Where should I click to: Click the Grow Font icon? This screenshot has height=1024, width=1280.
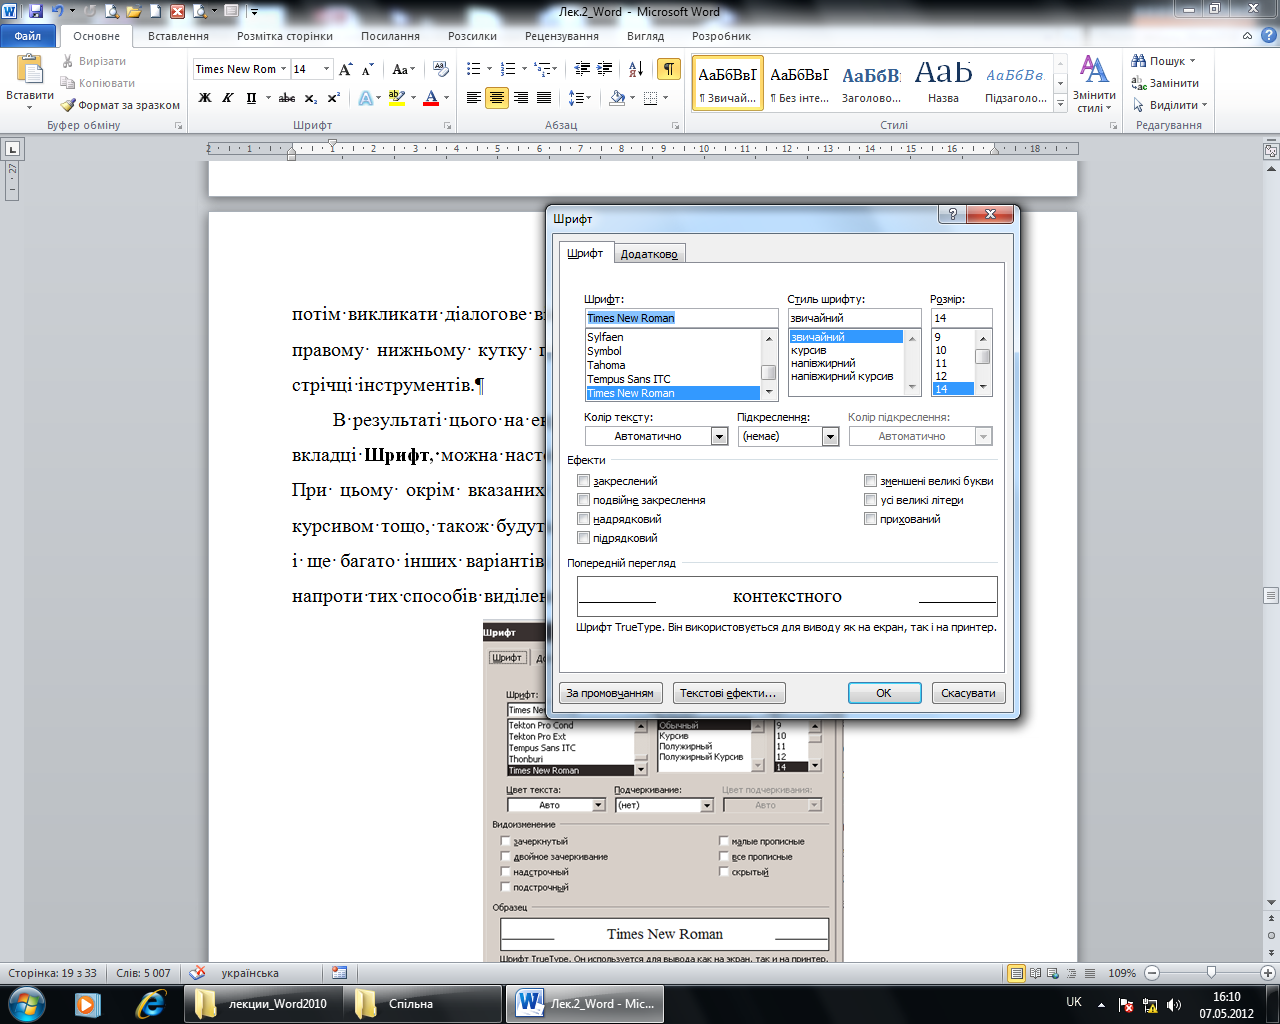pos(345,69)
